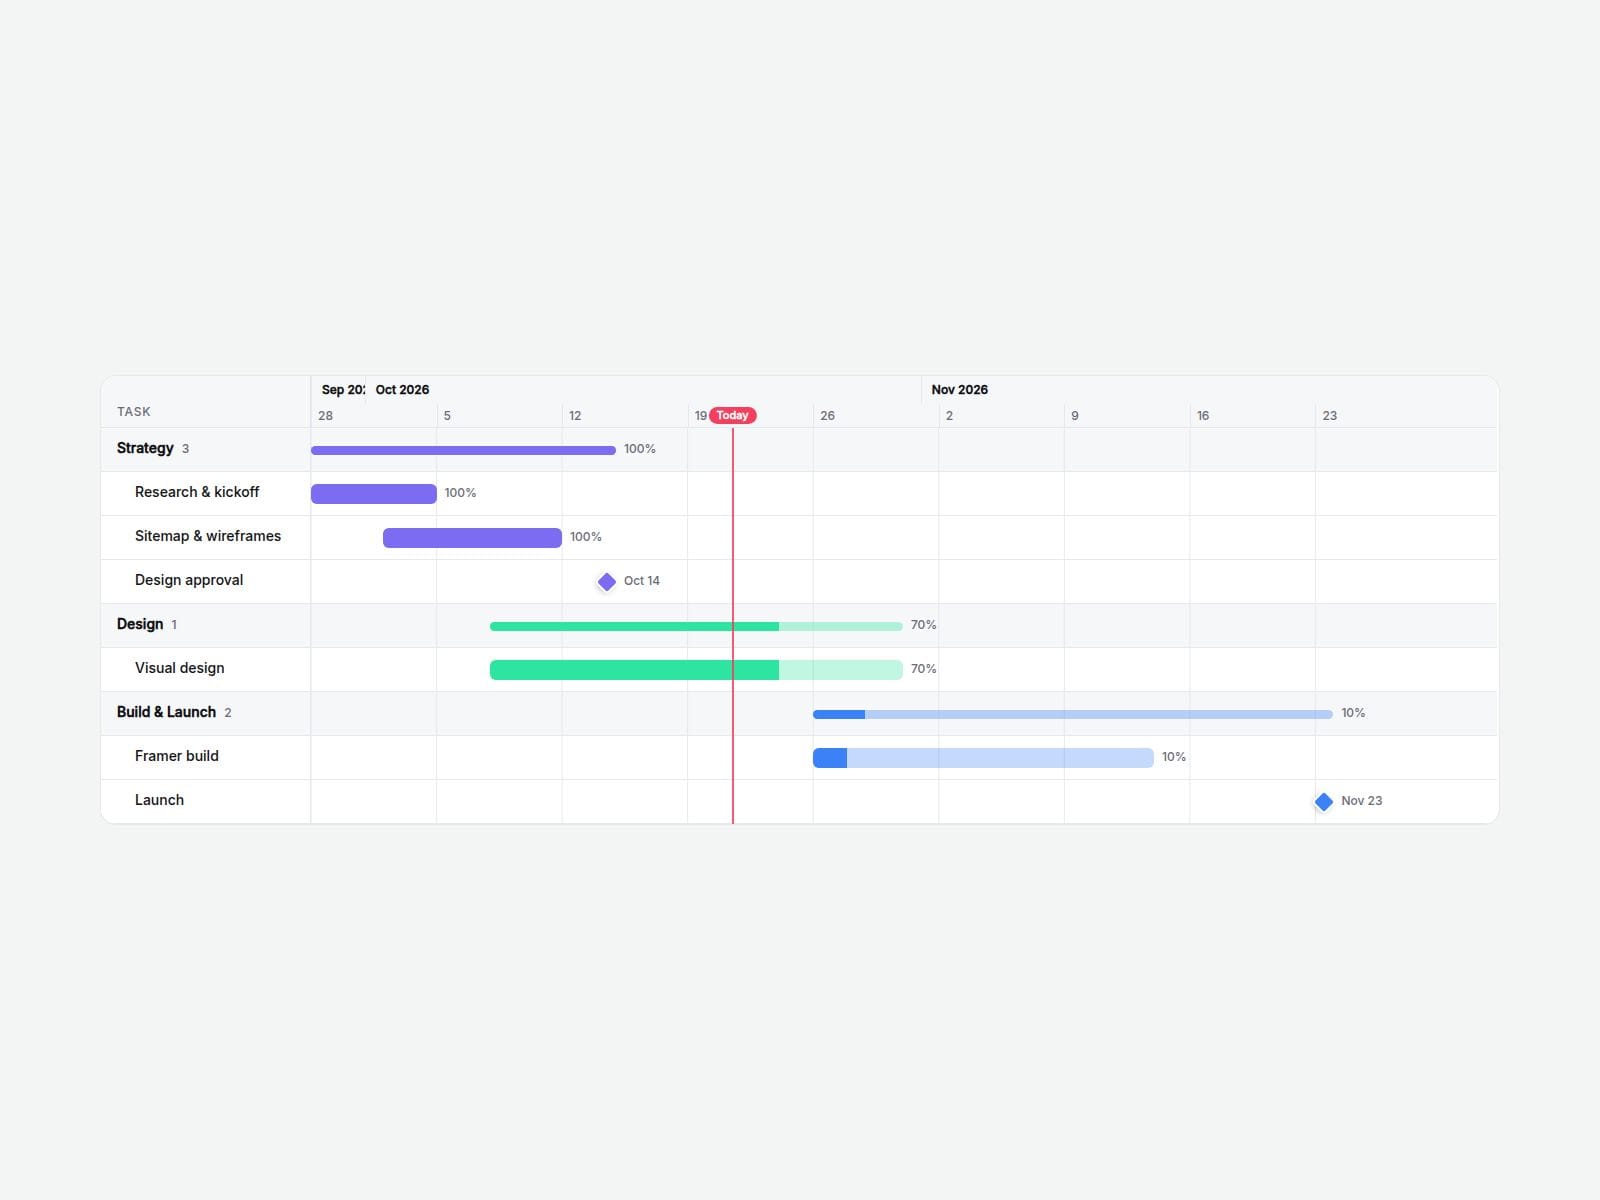1600x1200 pixels.
Task: Click the Launch milestone diamond
Action: 1324,802
